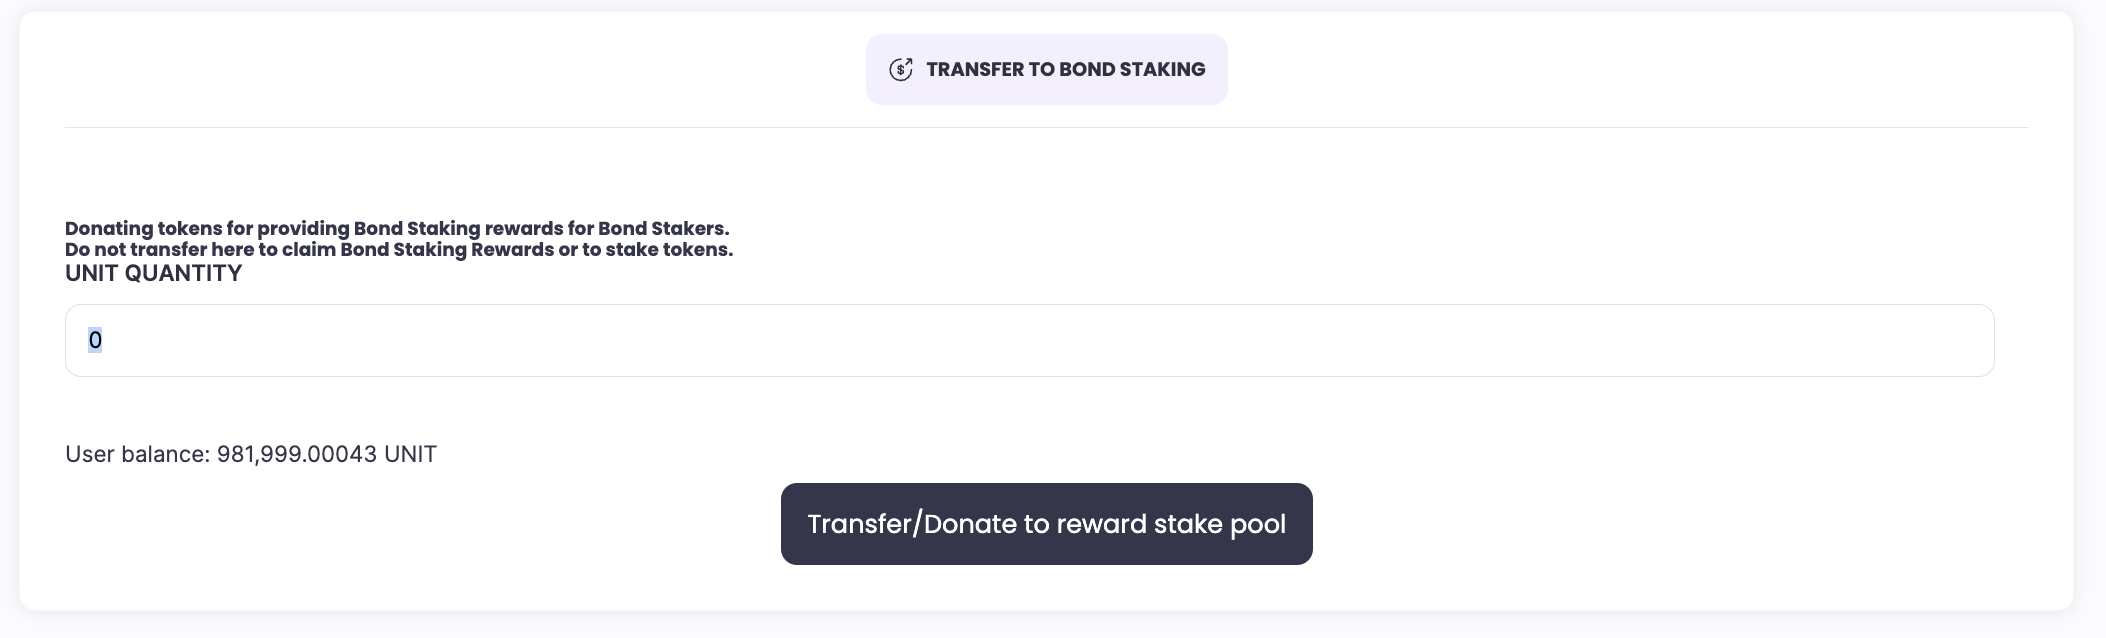Click the horizontal divider under the tab
Screen dimensions: 2106x638
pos(1046,127)
